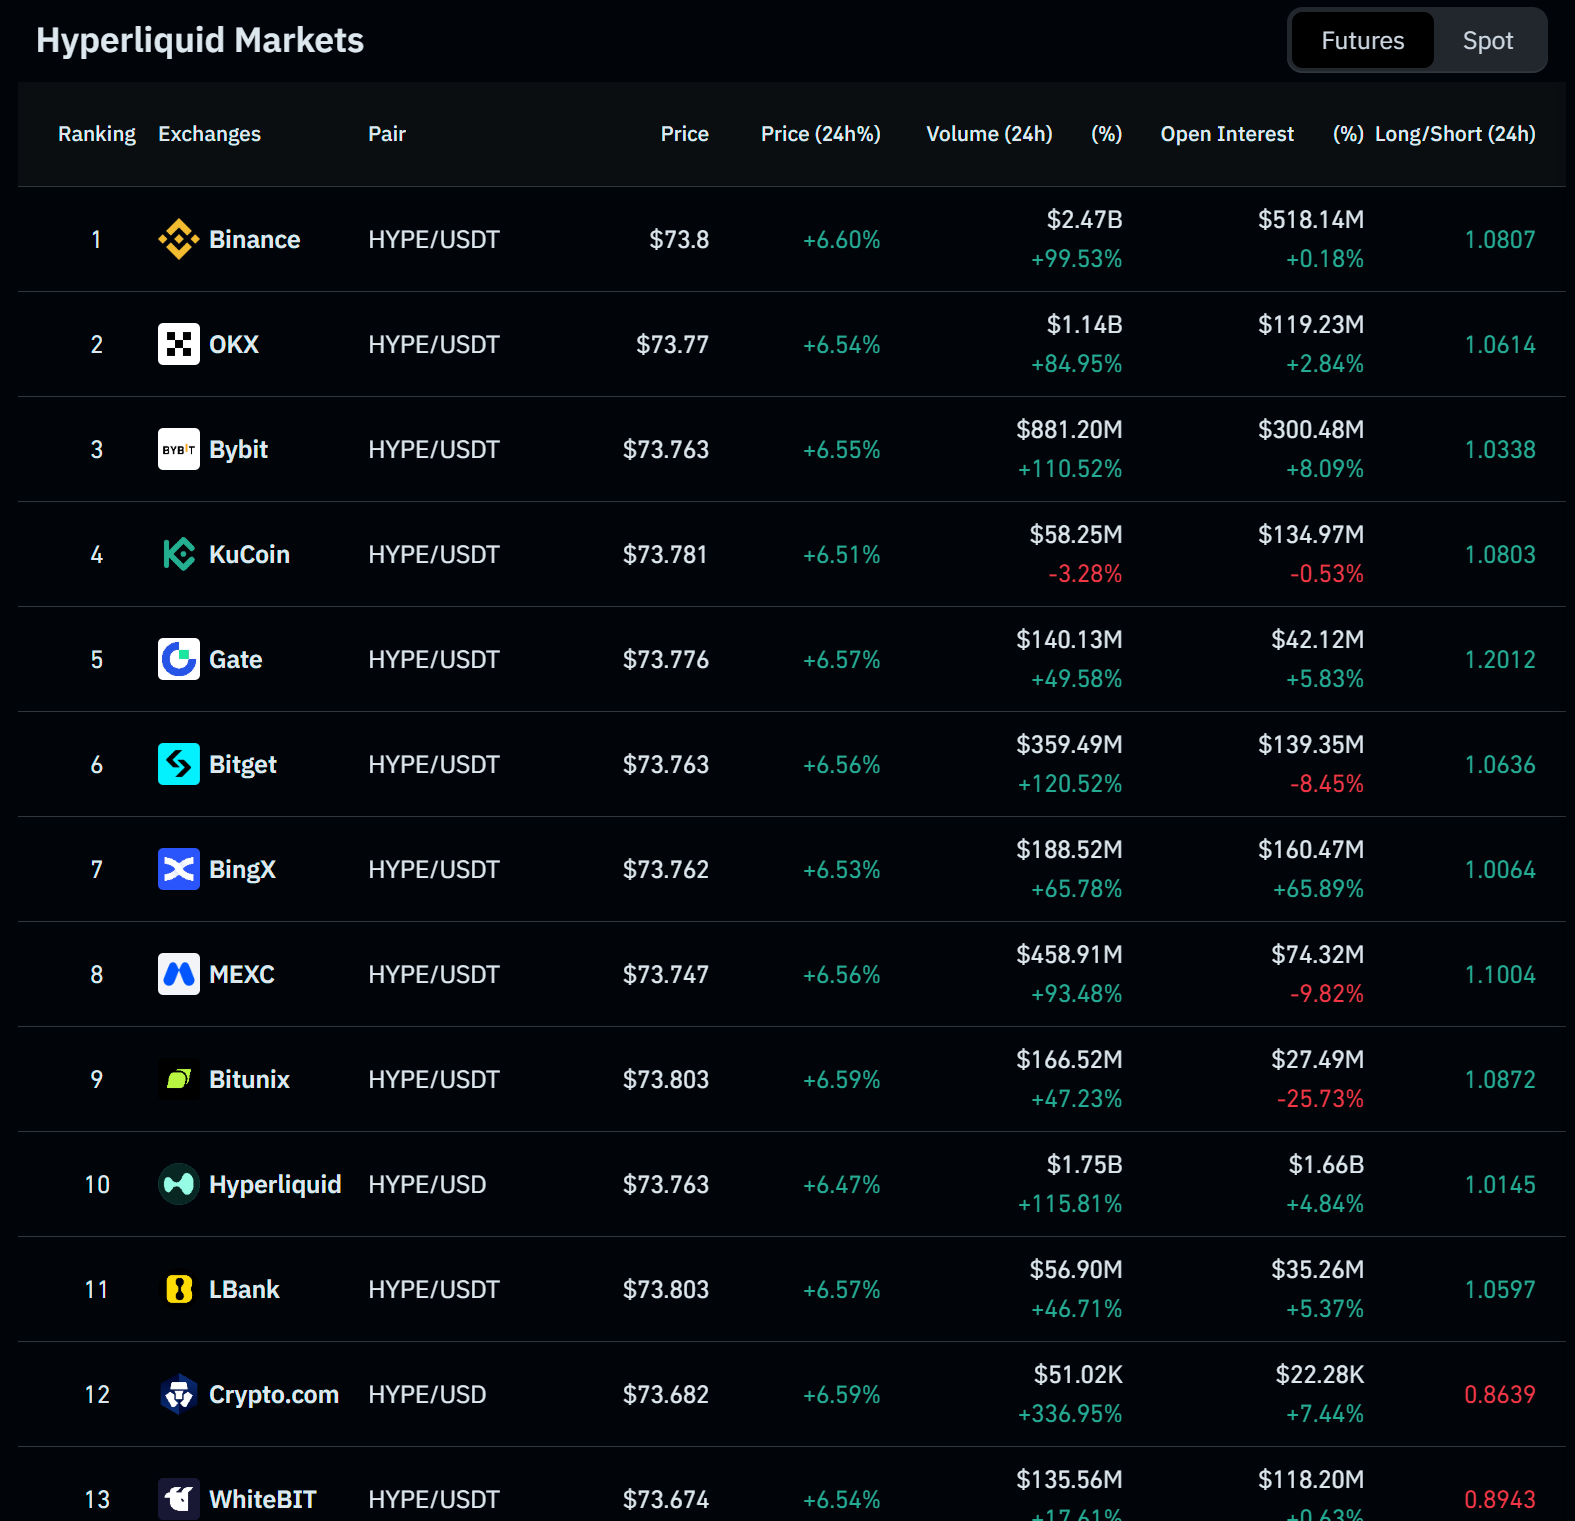Sort by the Pair column header
This screenshot has height=1521, width=1575.
pos(387,134)
